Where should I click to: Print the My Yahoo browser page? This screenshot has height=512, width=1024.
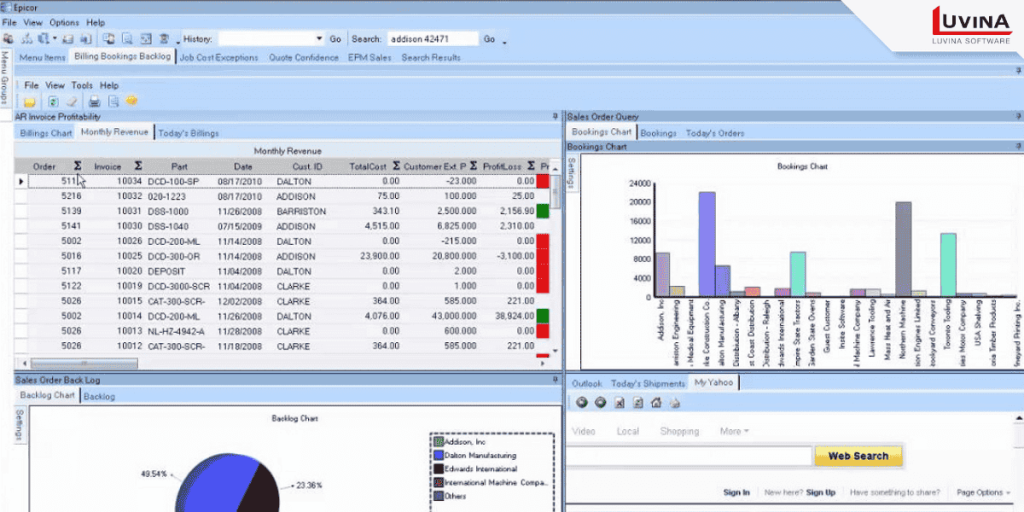pos(675,403)
